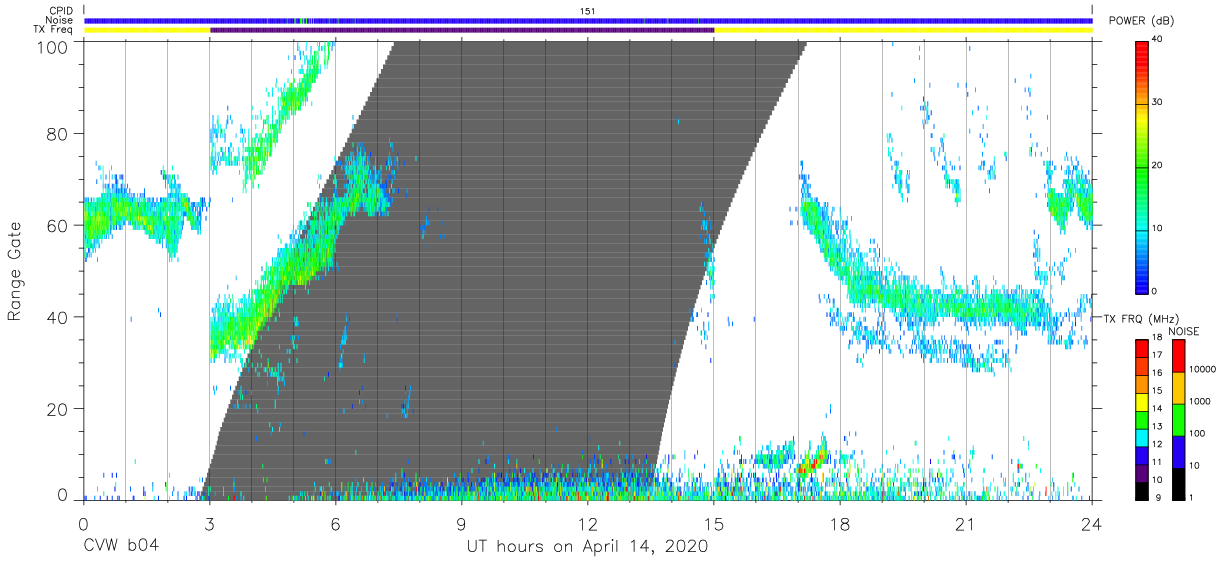The width and height of the screenshot is (1228, 567).
Task: Click the x-axis tick label '24'
Action: (1092, 523)
